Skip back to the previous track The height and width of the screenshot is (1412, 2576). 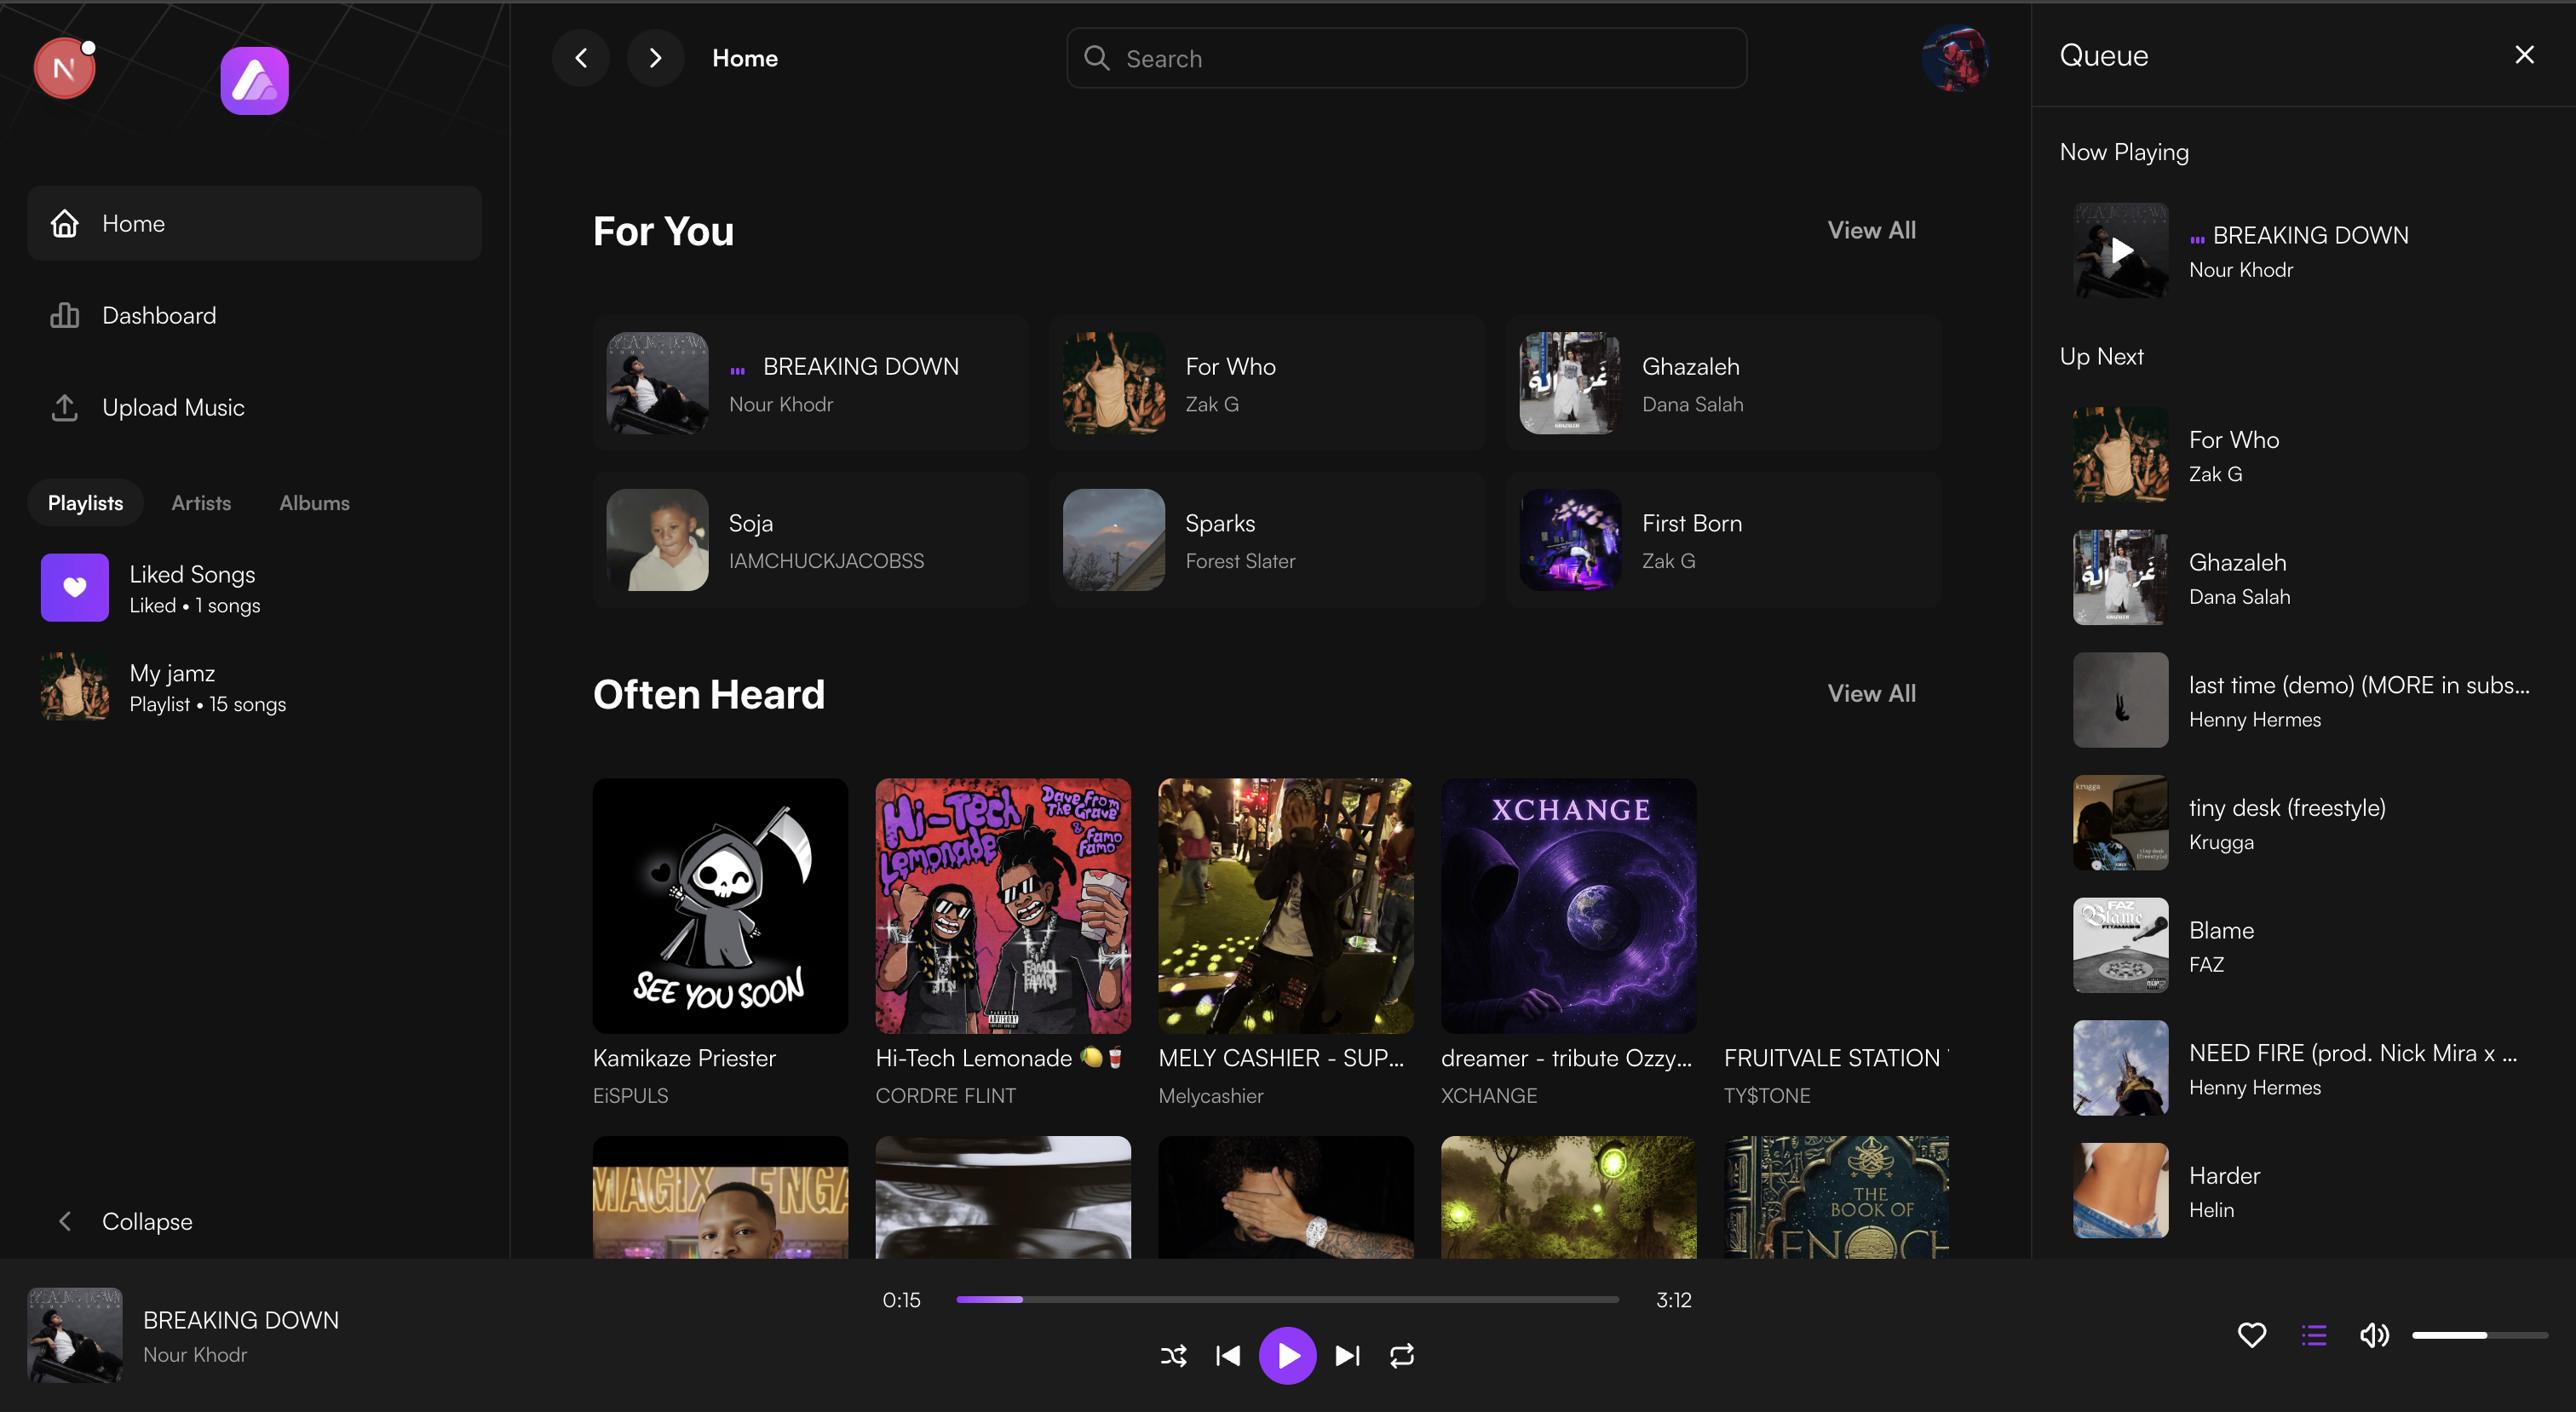[1227, 1355]
